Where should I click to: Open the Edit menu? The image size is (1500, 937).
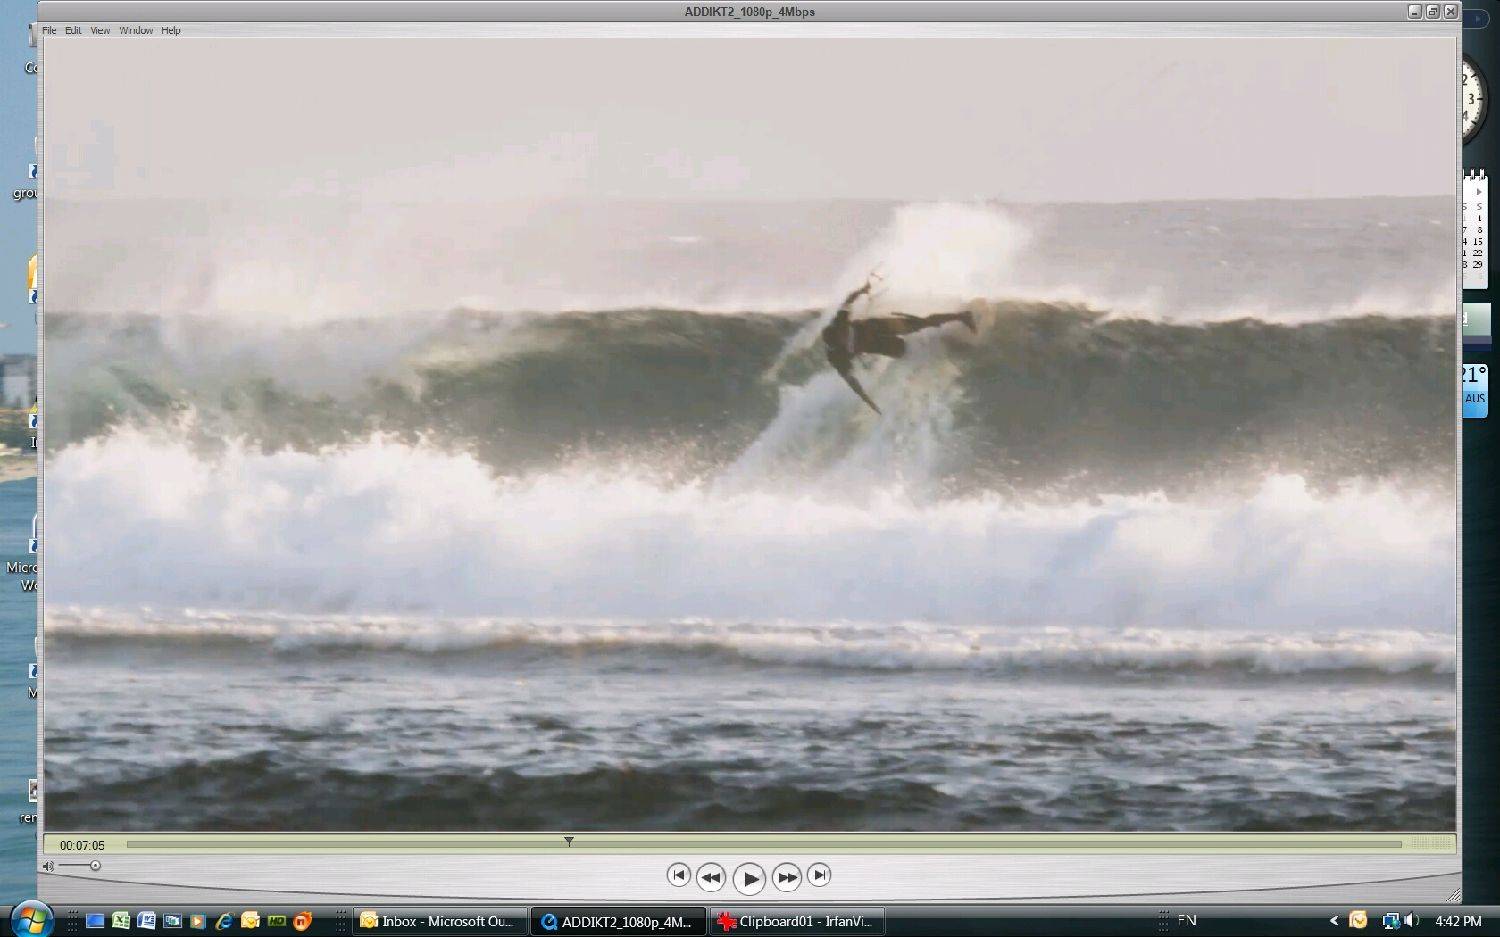[73, 31]
